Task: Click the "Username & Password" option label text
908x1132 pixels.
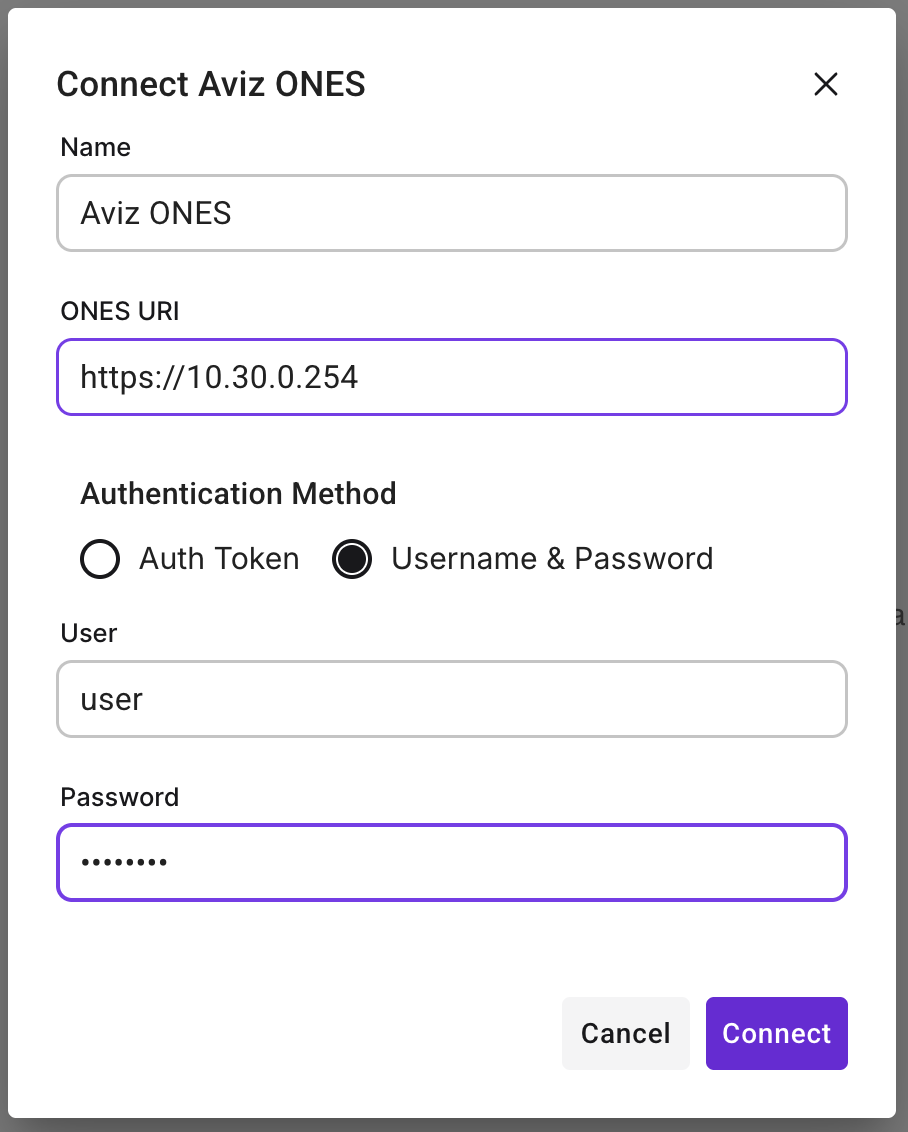Action: coord(552,559)
